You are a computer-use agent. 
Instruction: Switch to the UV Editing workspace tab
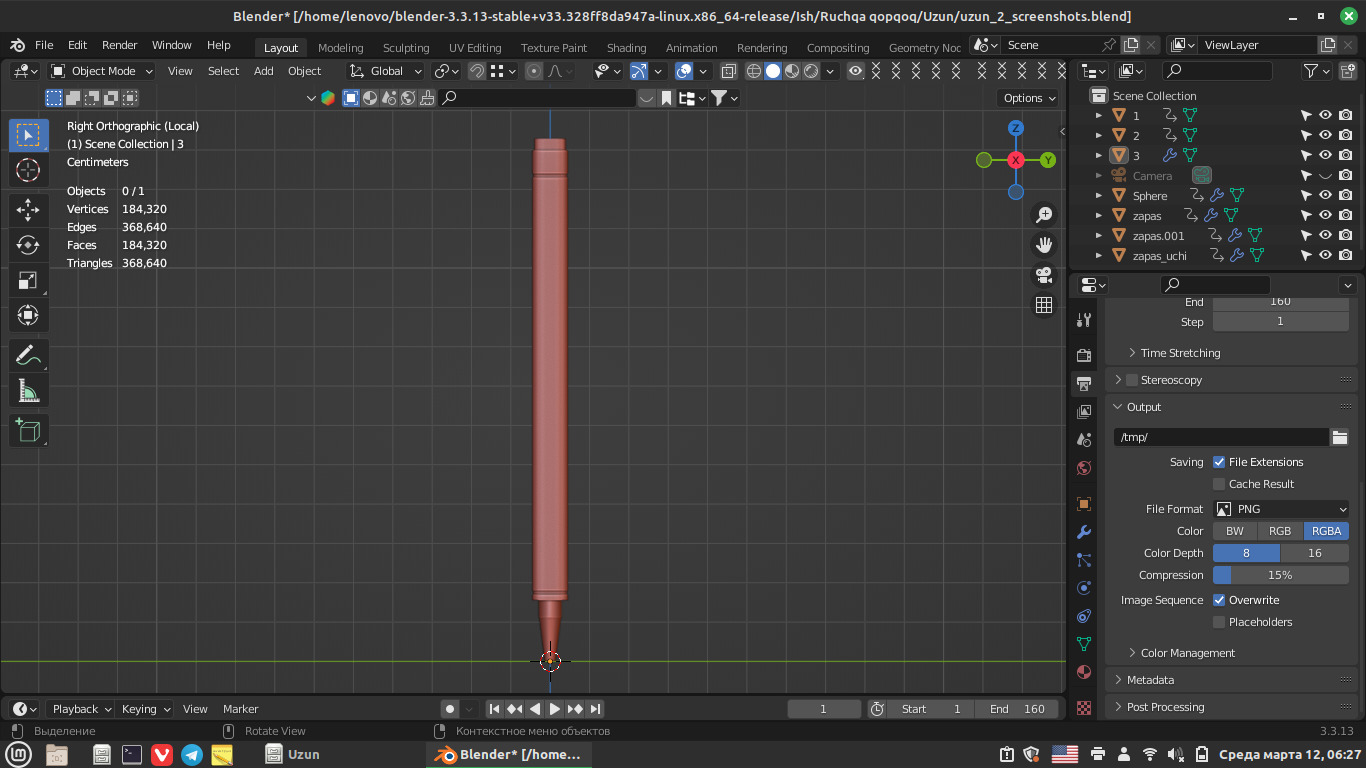click(x=475, y=48)
